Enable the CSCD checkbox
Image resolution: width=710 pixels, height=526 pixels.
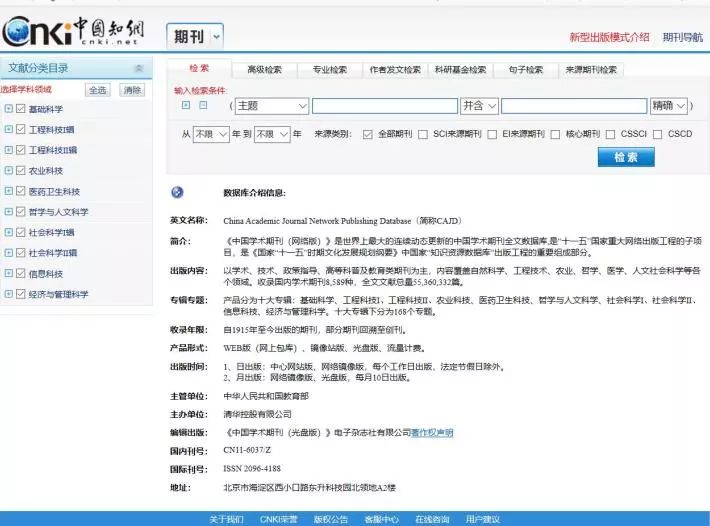tap(657, 134)
